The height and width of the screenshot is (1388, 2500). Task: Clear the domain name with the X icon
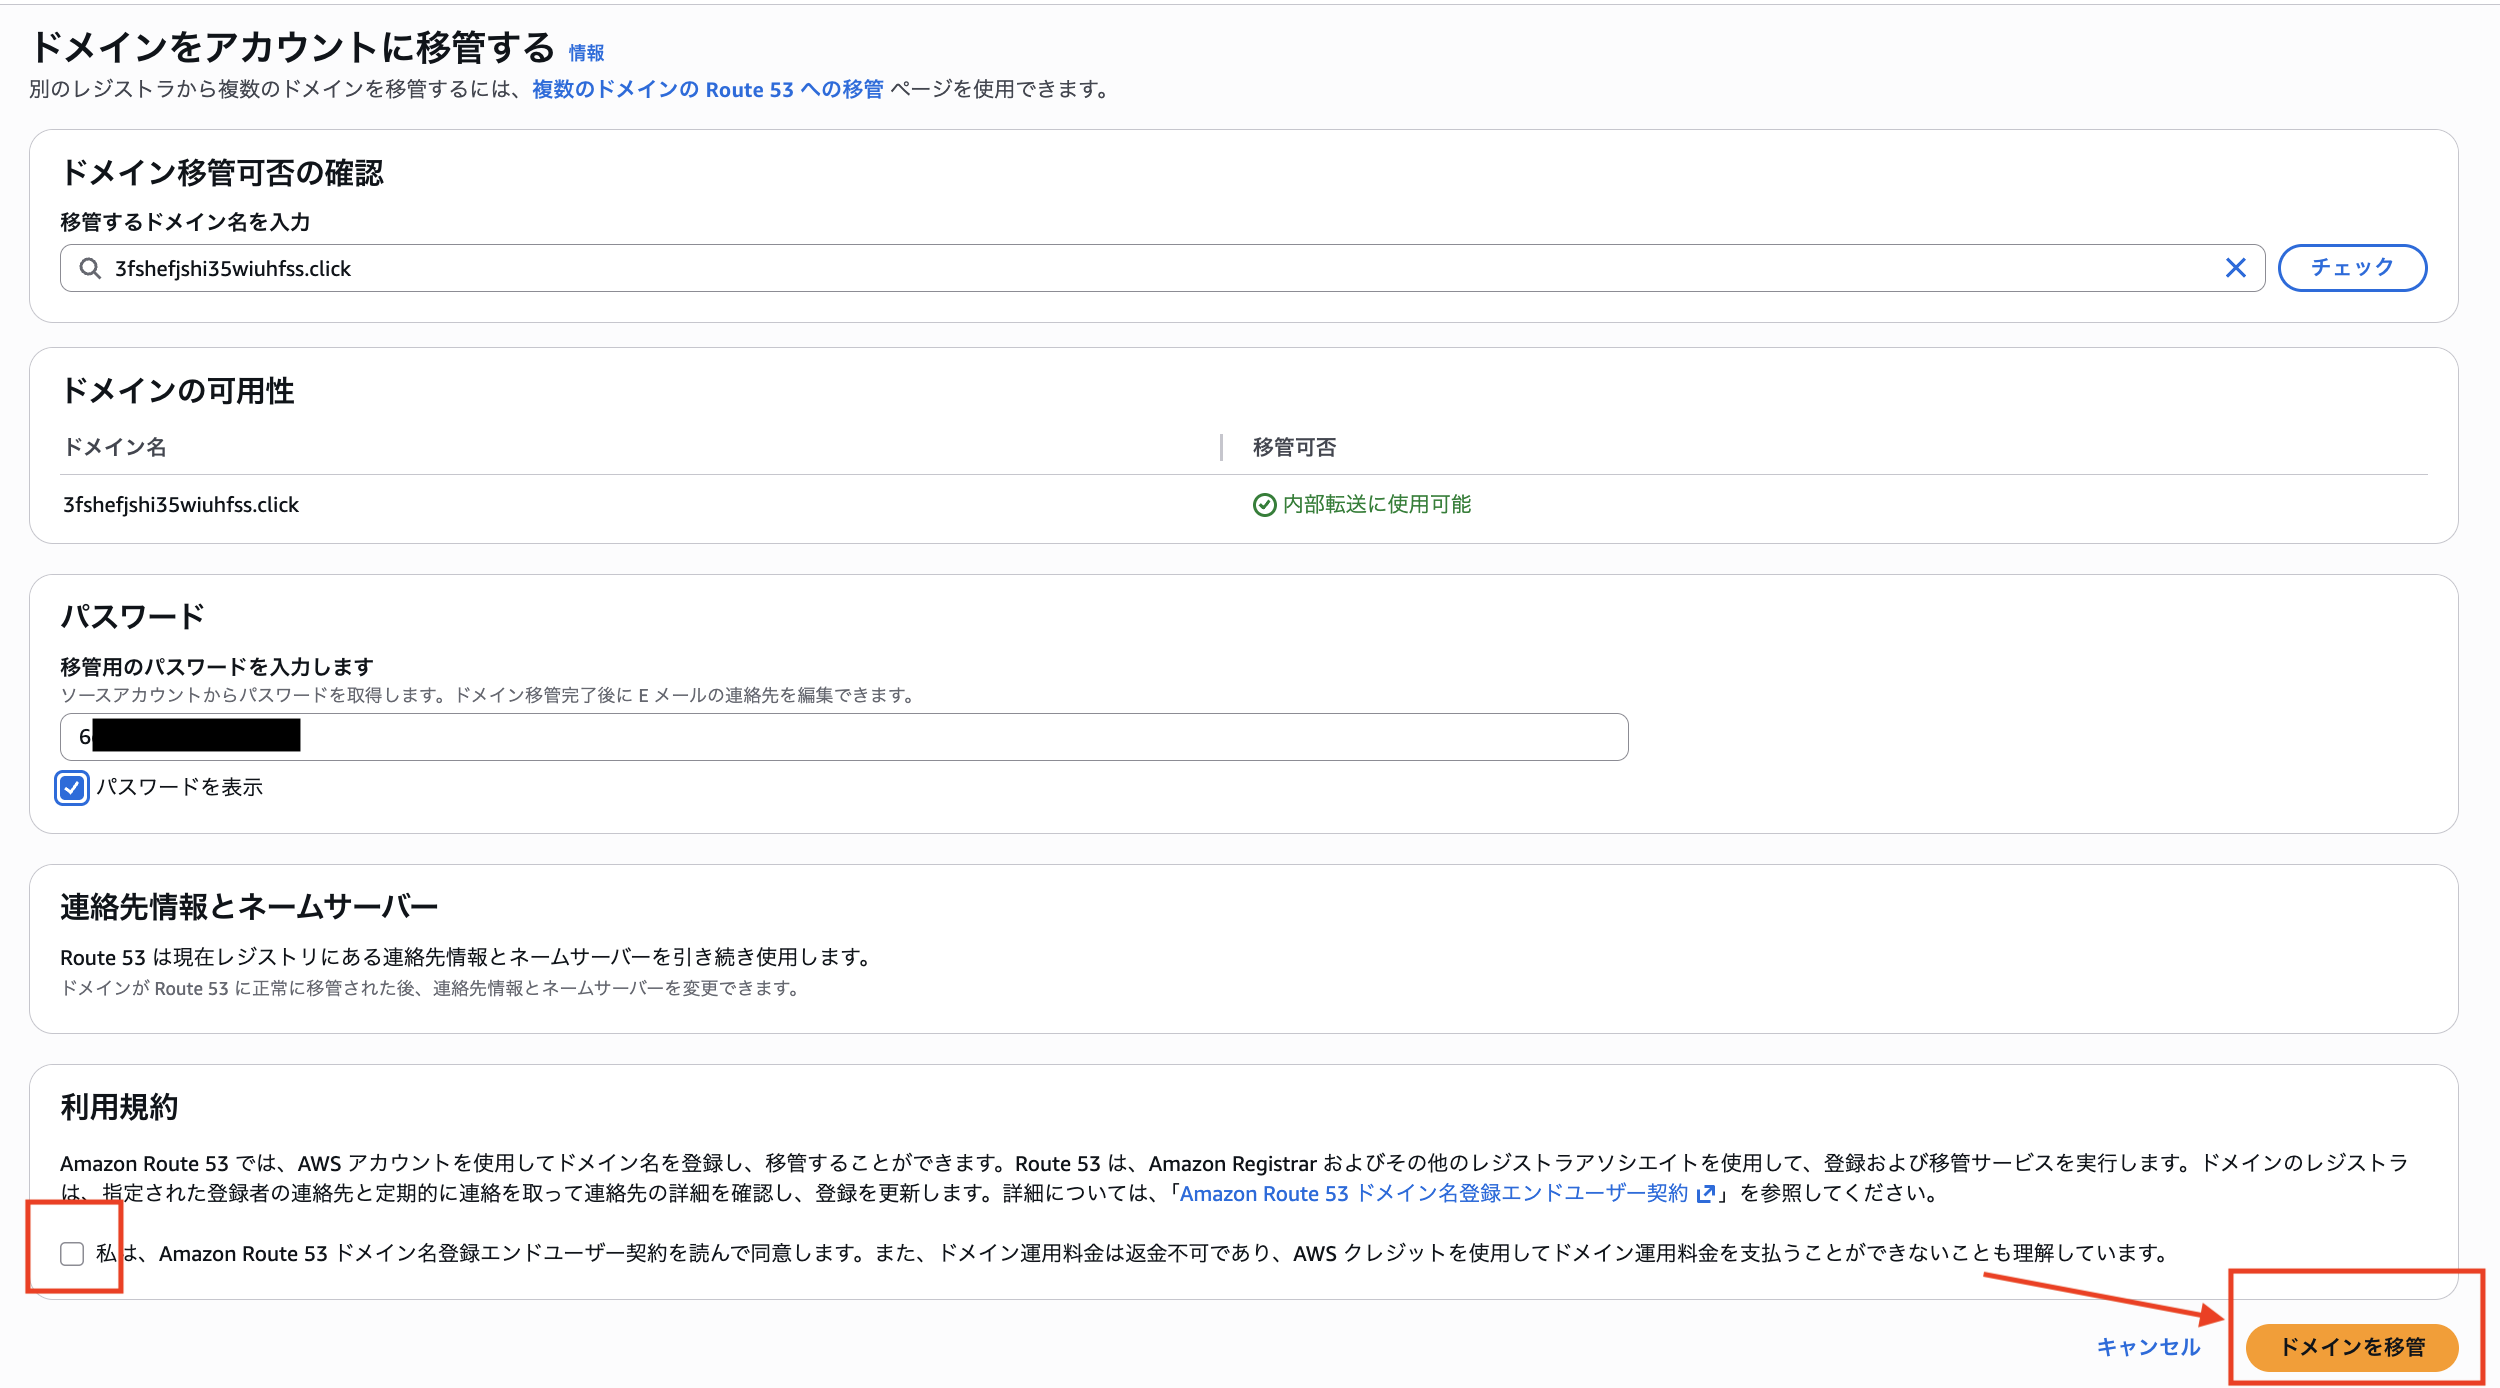(2236, 267)
